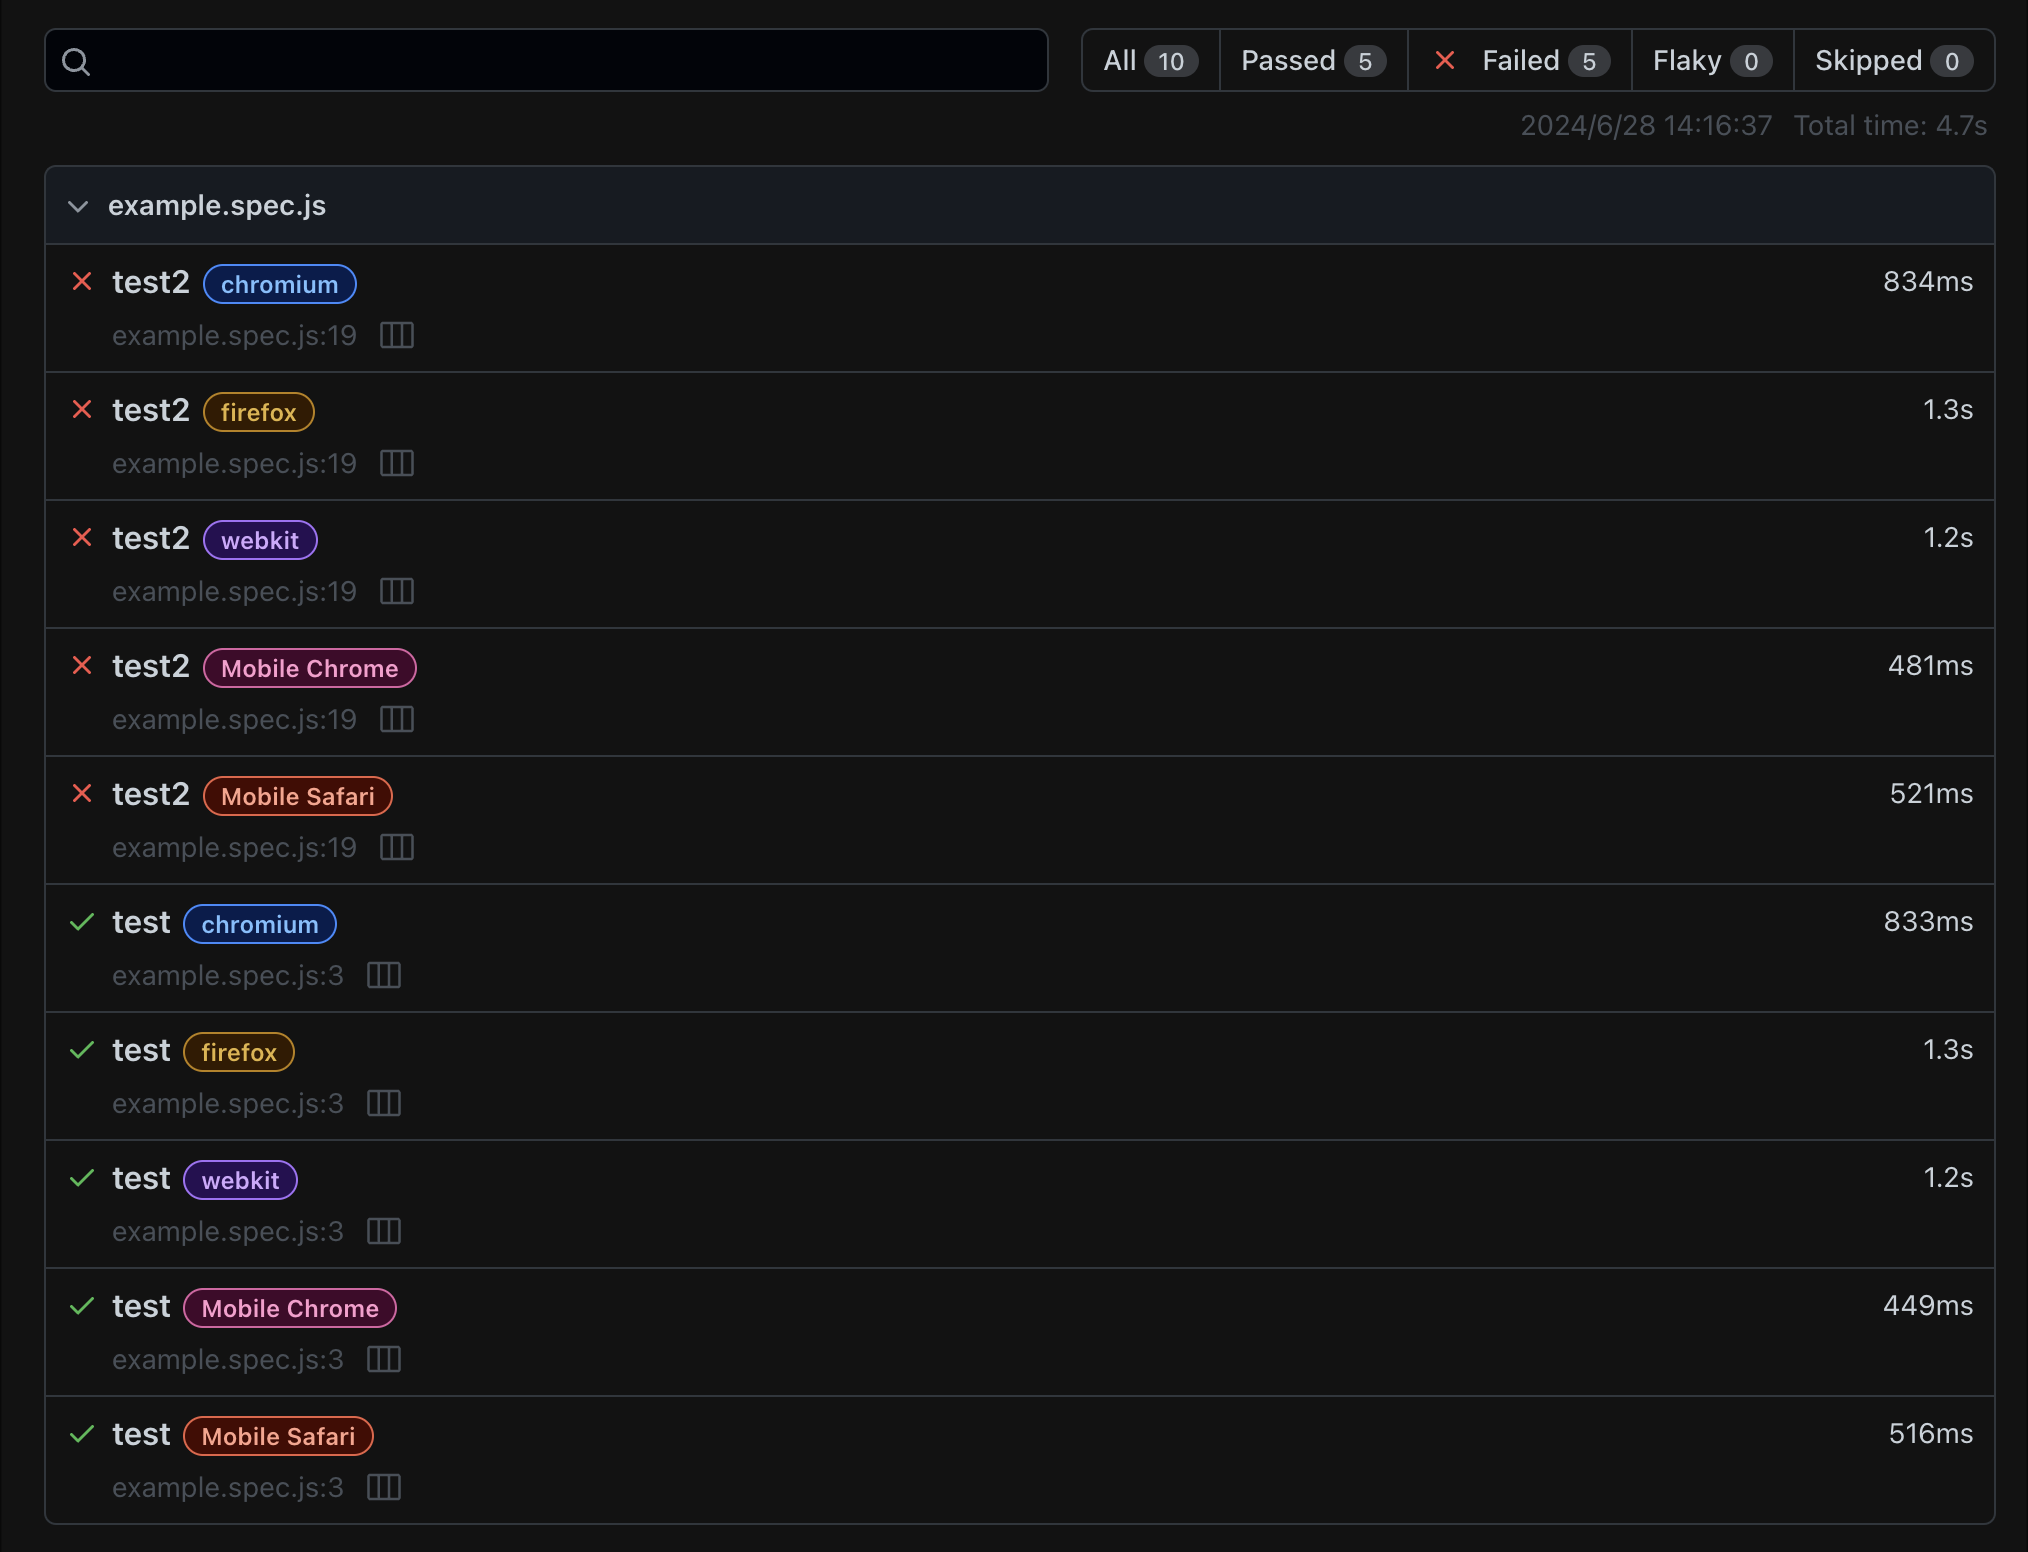The width and height of the screenshot is (2028, 1552).
Task: Collapse the example.spec.js file section
Action: 78,206
